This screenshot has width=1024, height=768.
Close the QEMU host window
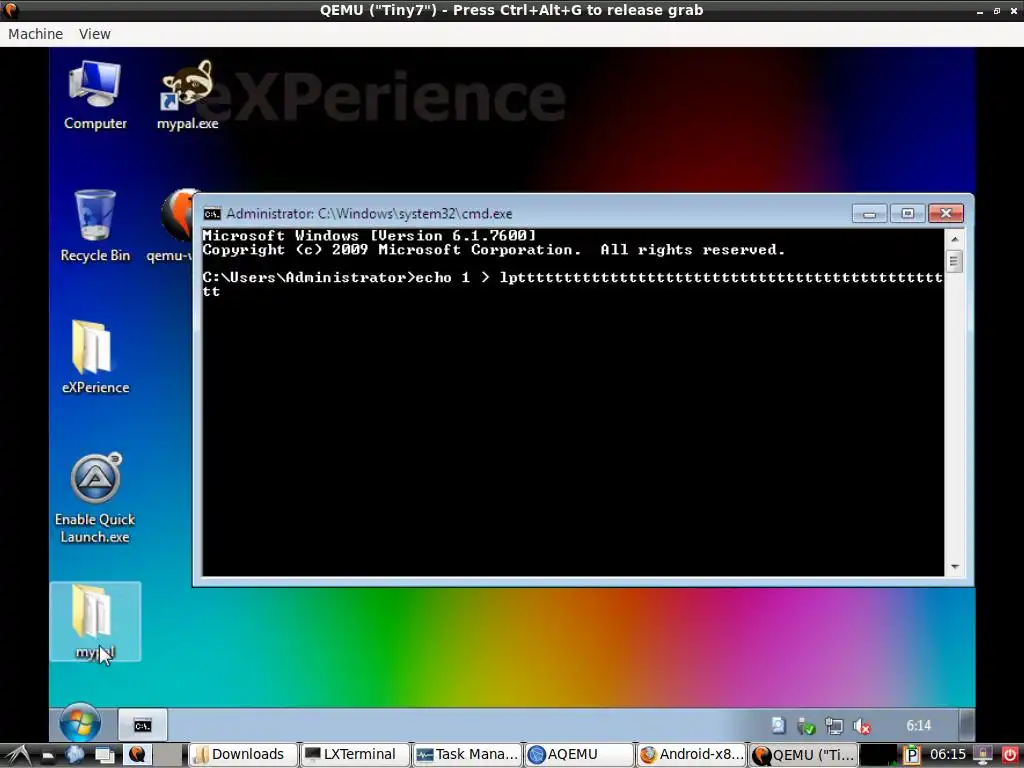click(1014, 11)
